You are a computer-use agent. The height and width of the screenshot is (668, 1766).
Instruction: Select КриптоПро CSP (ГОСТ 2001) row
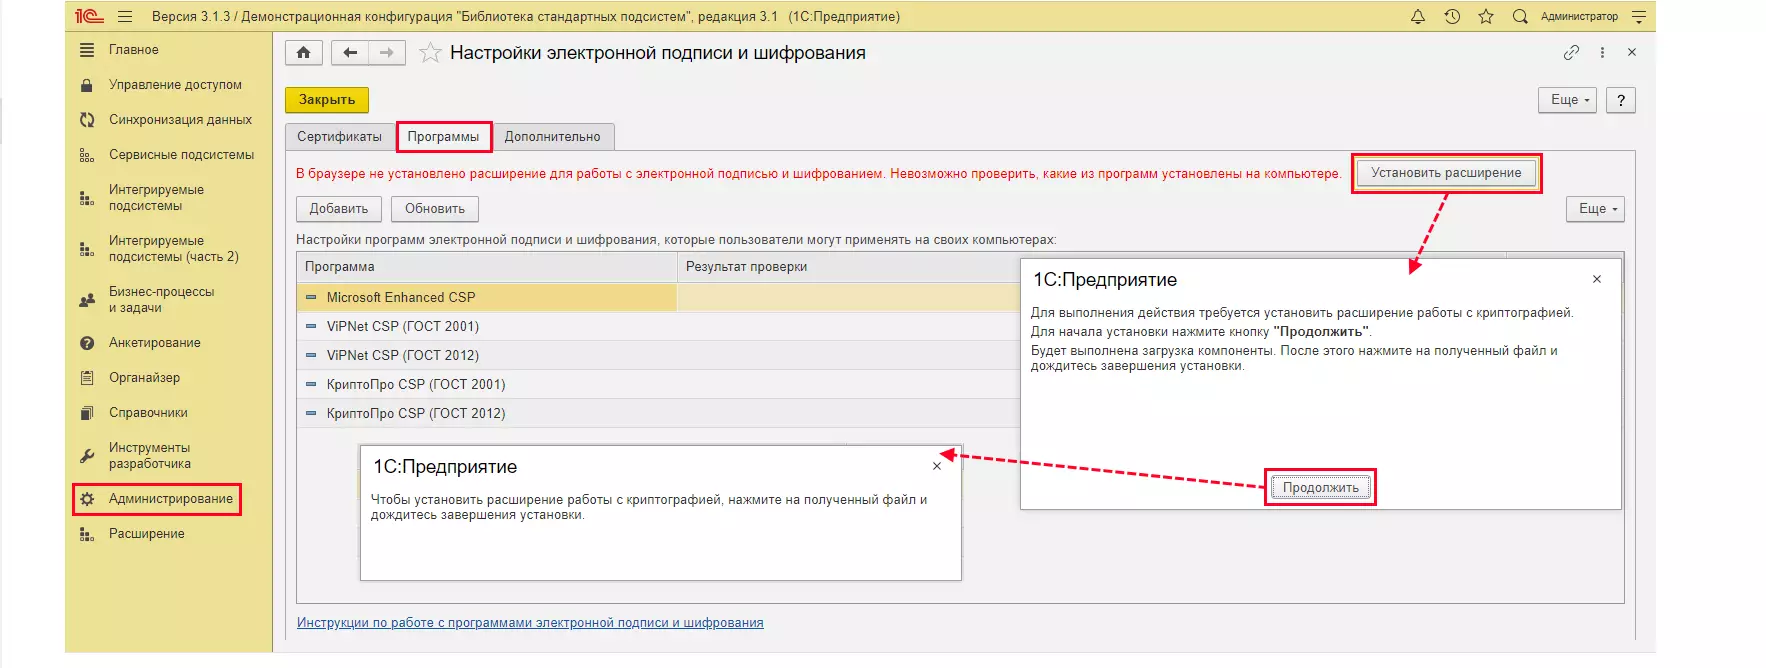pos(657,385)
